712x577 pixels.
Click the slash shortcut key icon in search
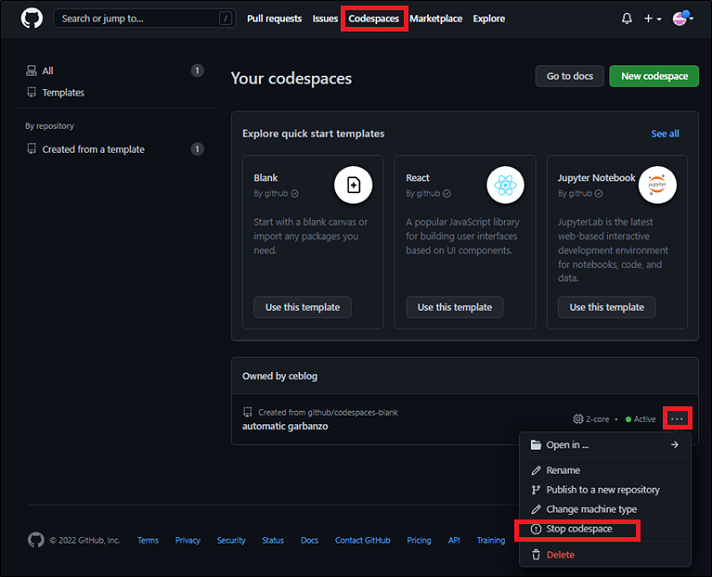[225, 19]
